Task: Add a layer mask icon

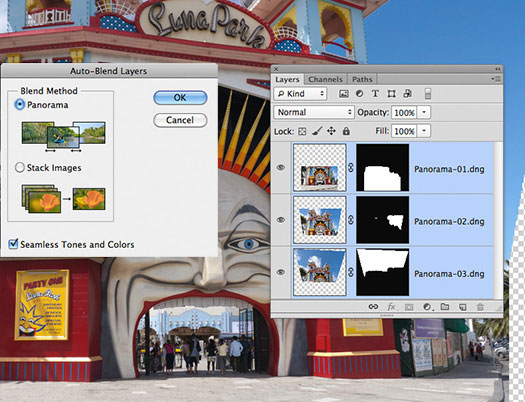Action: click(x=409, y=307)
